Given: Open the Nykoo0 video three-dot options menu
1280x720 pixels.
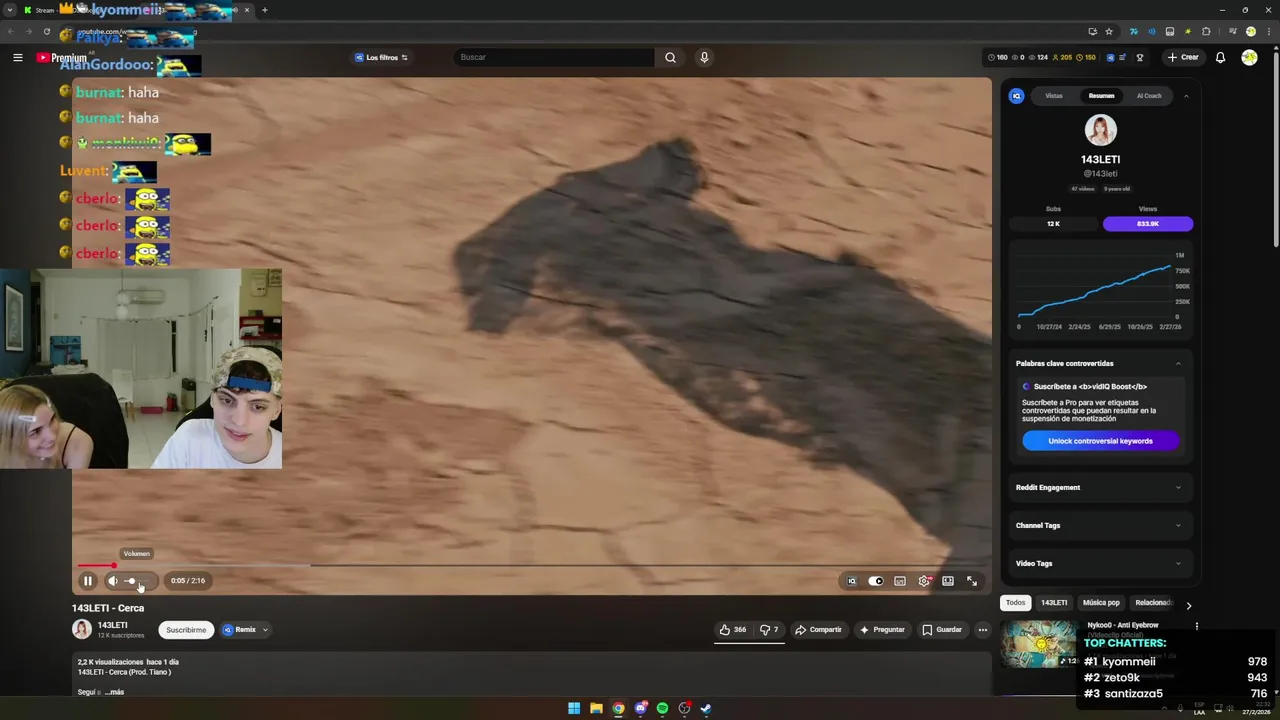Looking at the screenshot, I should (1196, 626).
